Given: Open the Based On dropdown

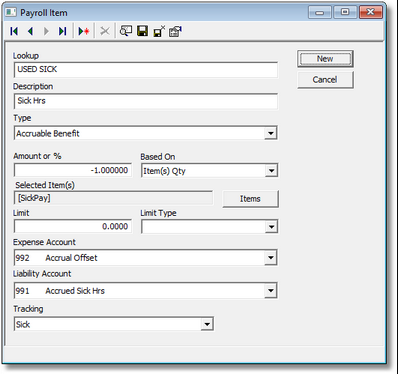Looking at the screenshot, I should click(x=271, y=171).
